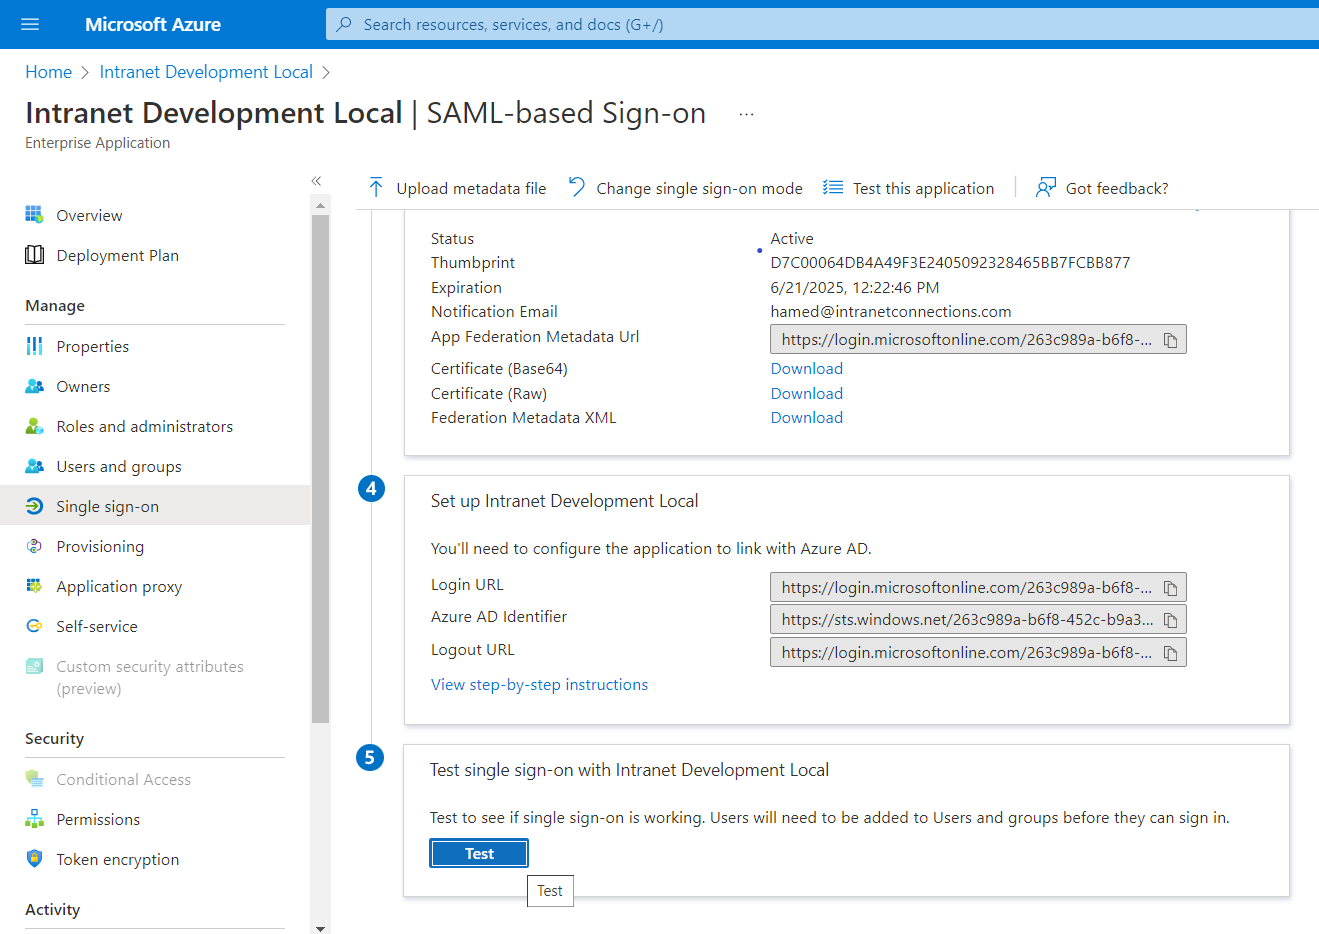The height and width of the screenshot is (934, 1319).
Task: Go to Home breadcrumb
Action: tap(49, 72)
